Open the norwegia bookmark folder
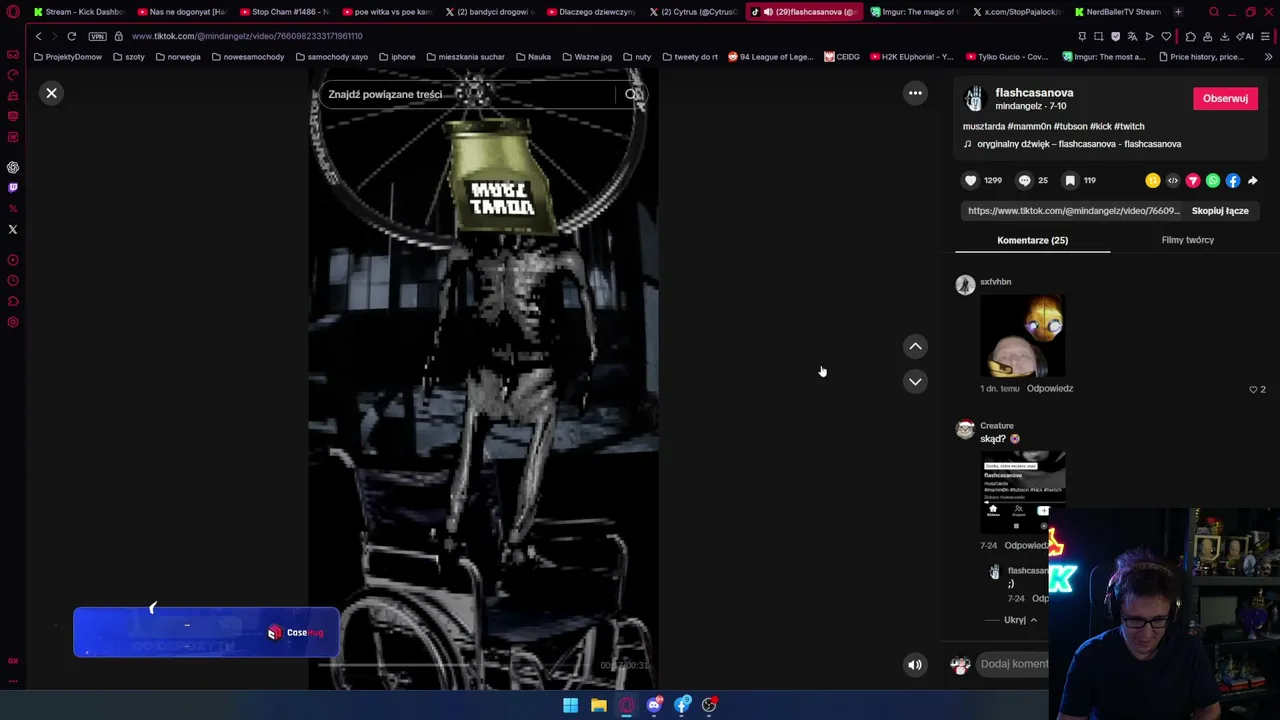 click(x=178, y=57)
